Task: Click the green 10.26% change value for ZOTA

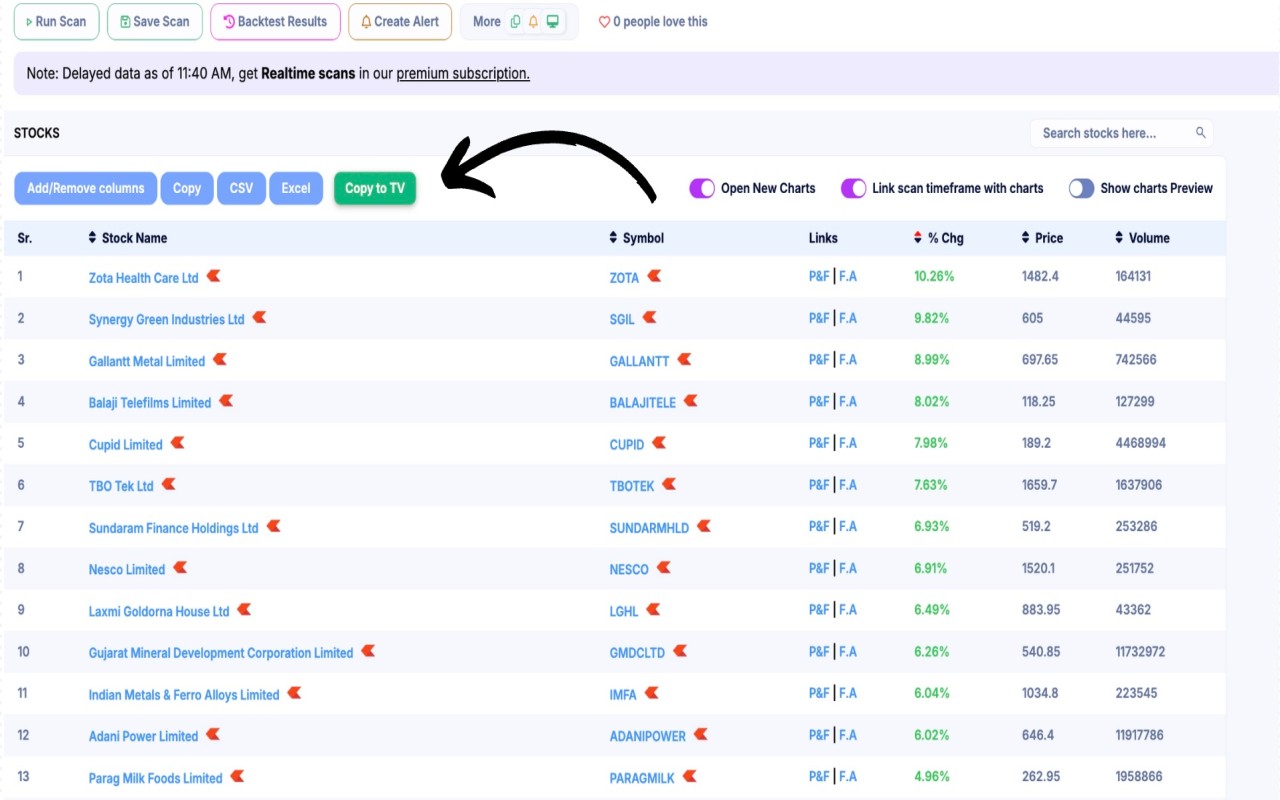Action: (x=932, y=277)
